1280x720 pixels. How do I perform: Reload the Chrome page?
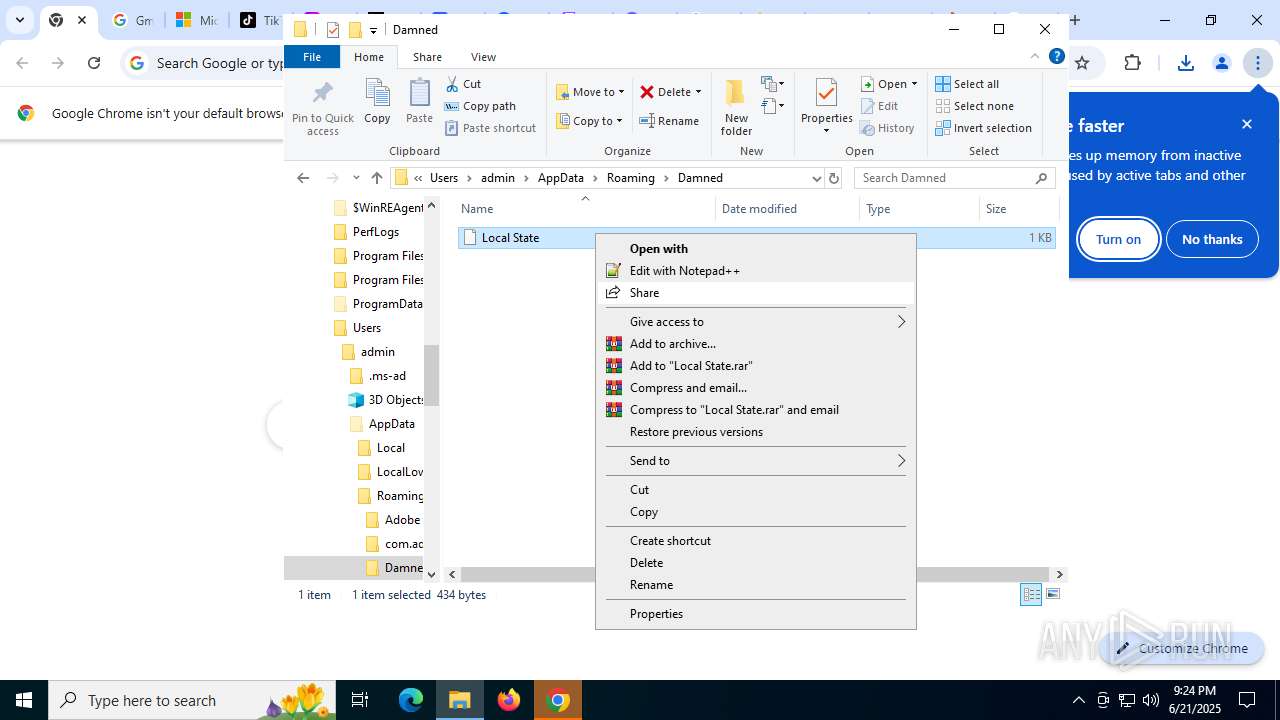coord(94,63)
